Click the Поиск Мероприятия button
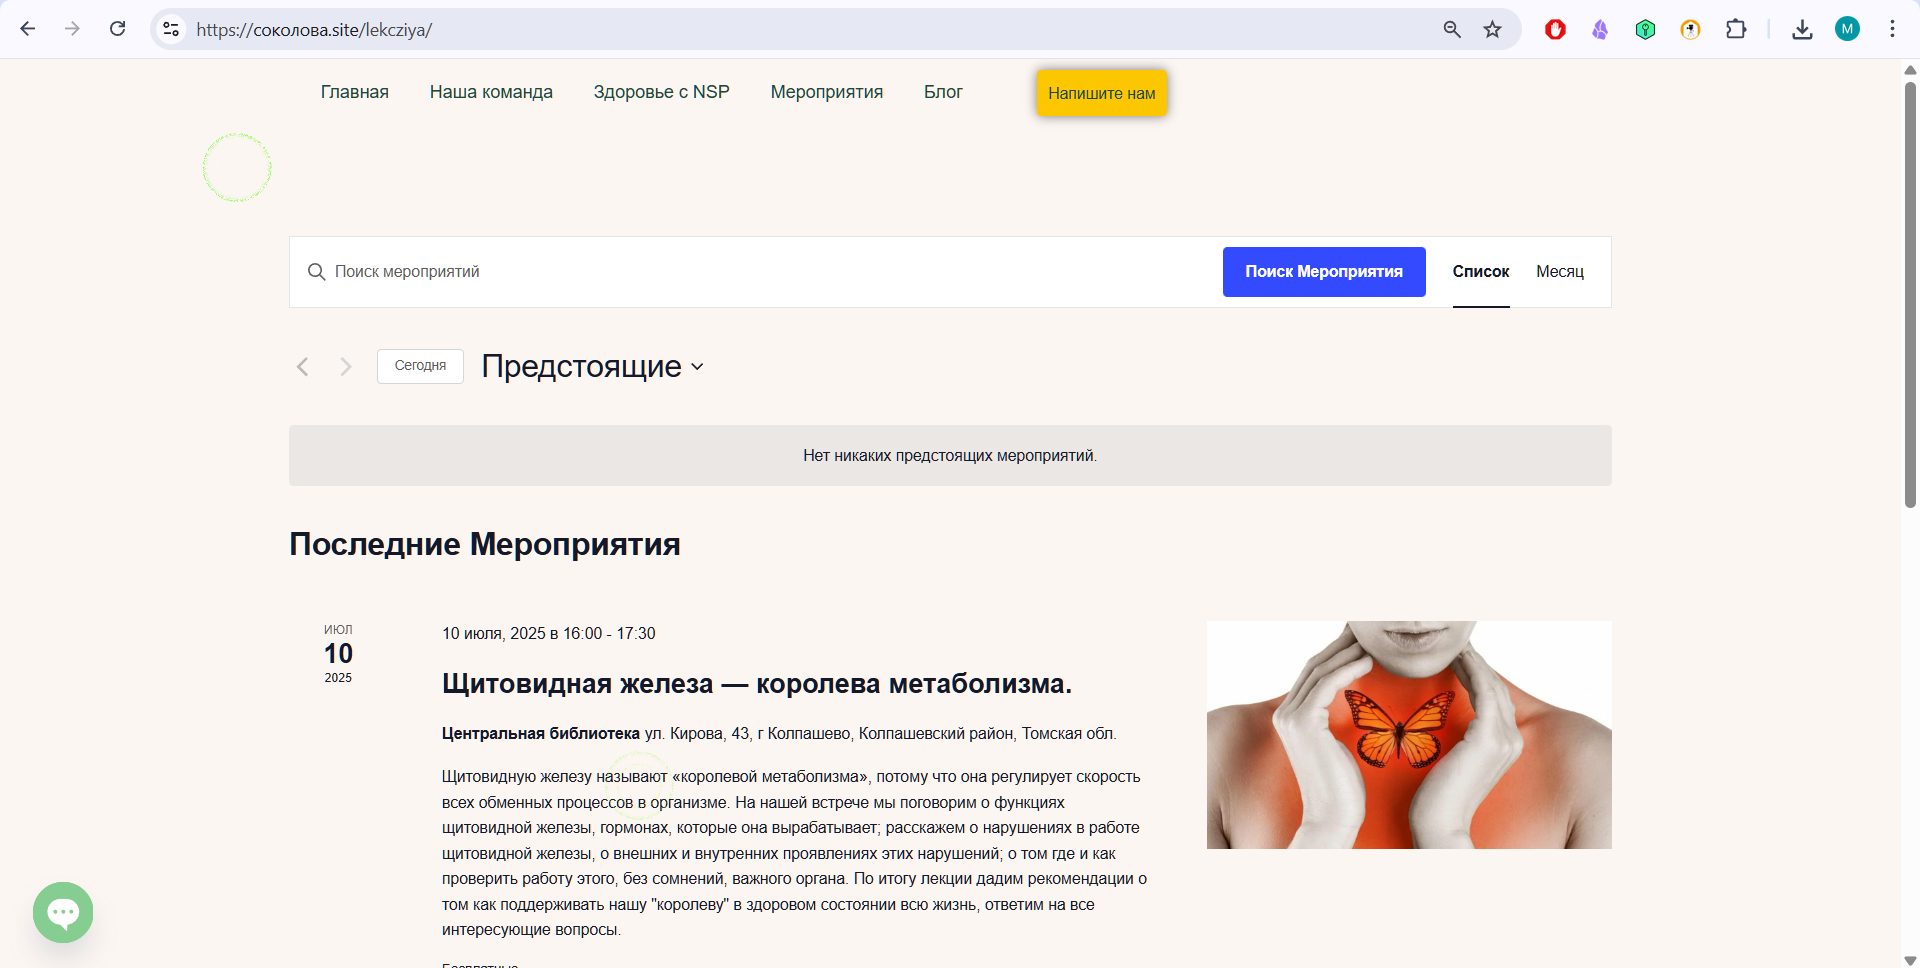The image size is (1920, 968). 1324,271
